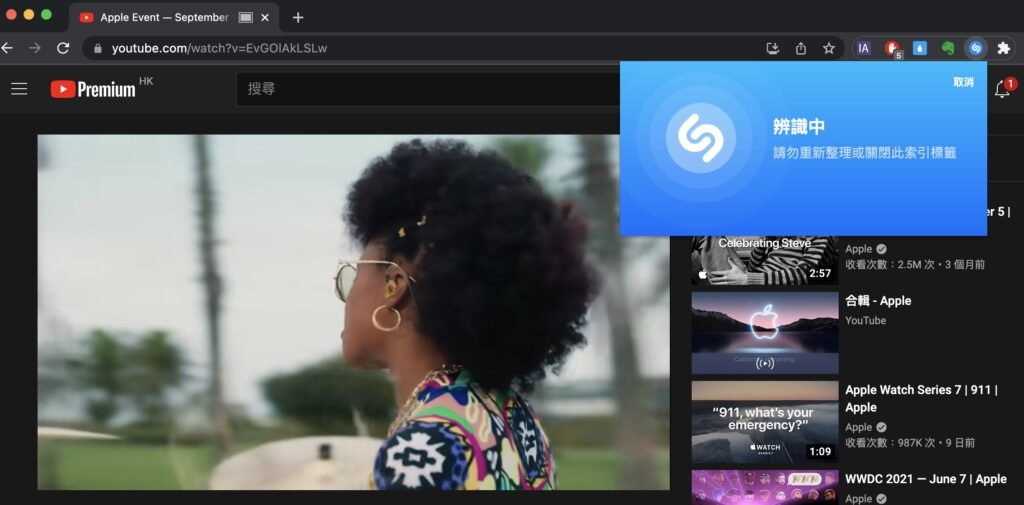The width and height of the screenshot is (1024, 505).
Task: Click the 請勿重新整理或關閉此索引標籤 message
Action: click(865, 153)
